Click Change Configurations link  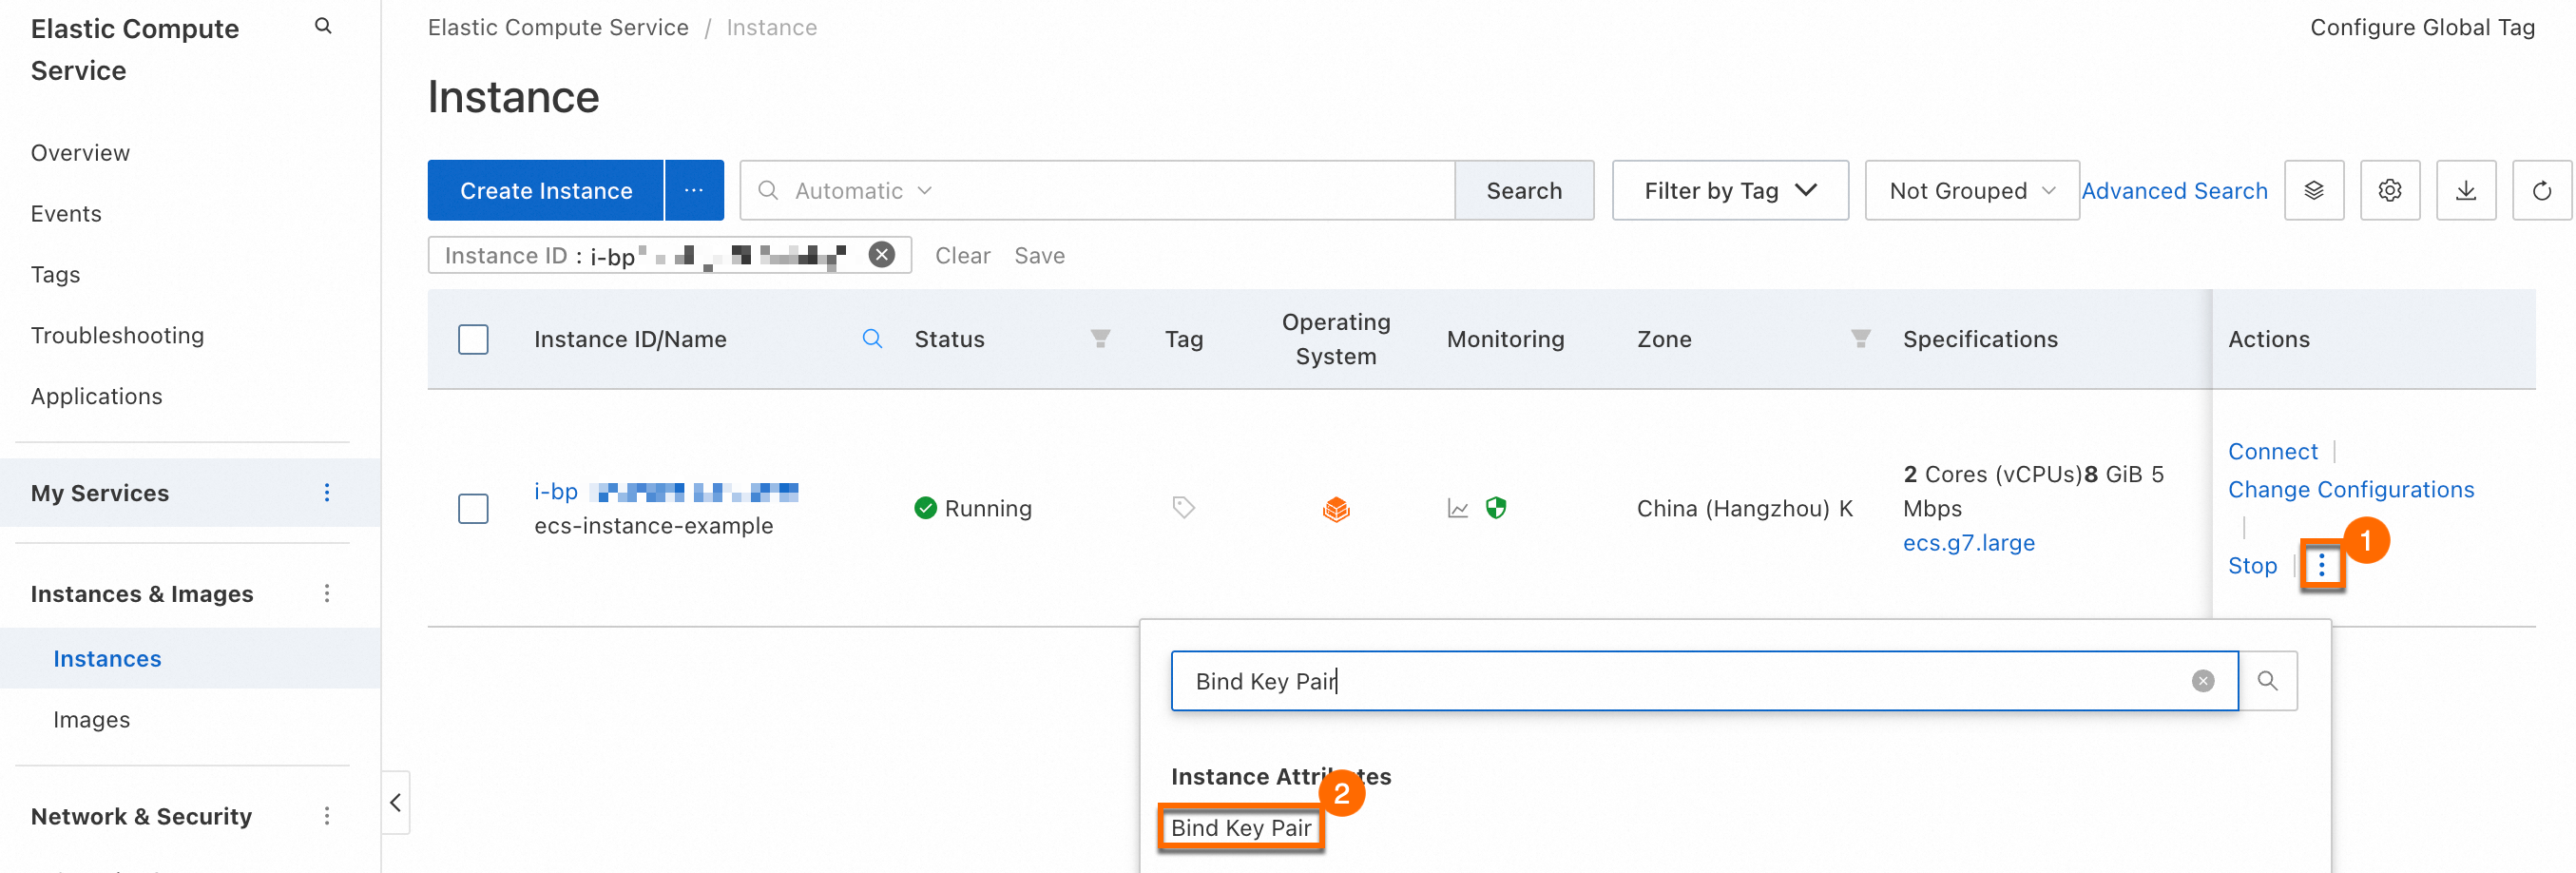coord(2351,489)
